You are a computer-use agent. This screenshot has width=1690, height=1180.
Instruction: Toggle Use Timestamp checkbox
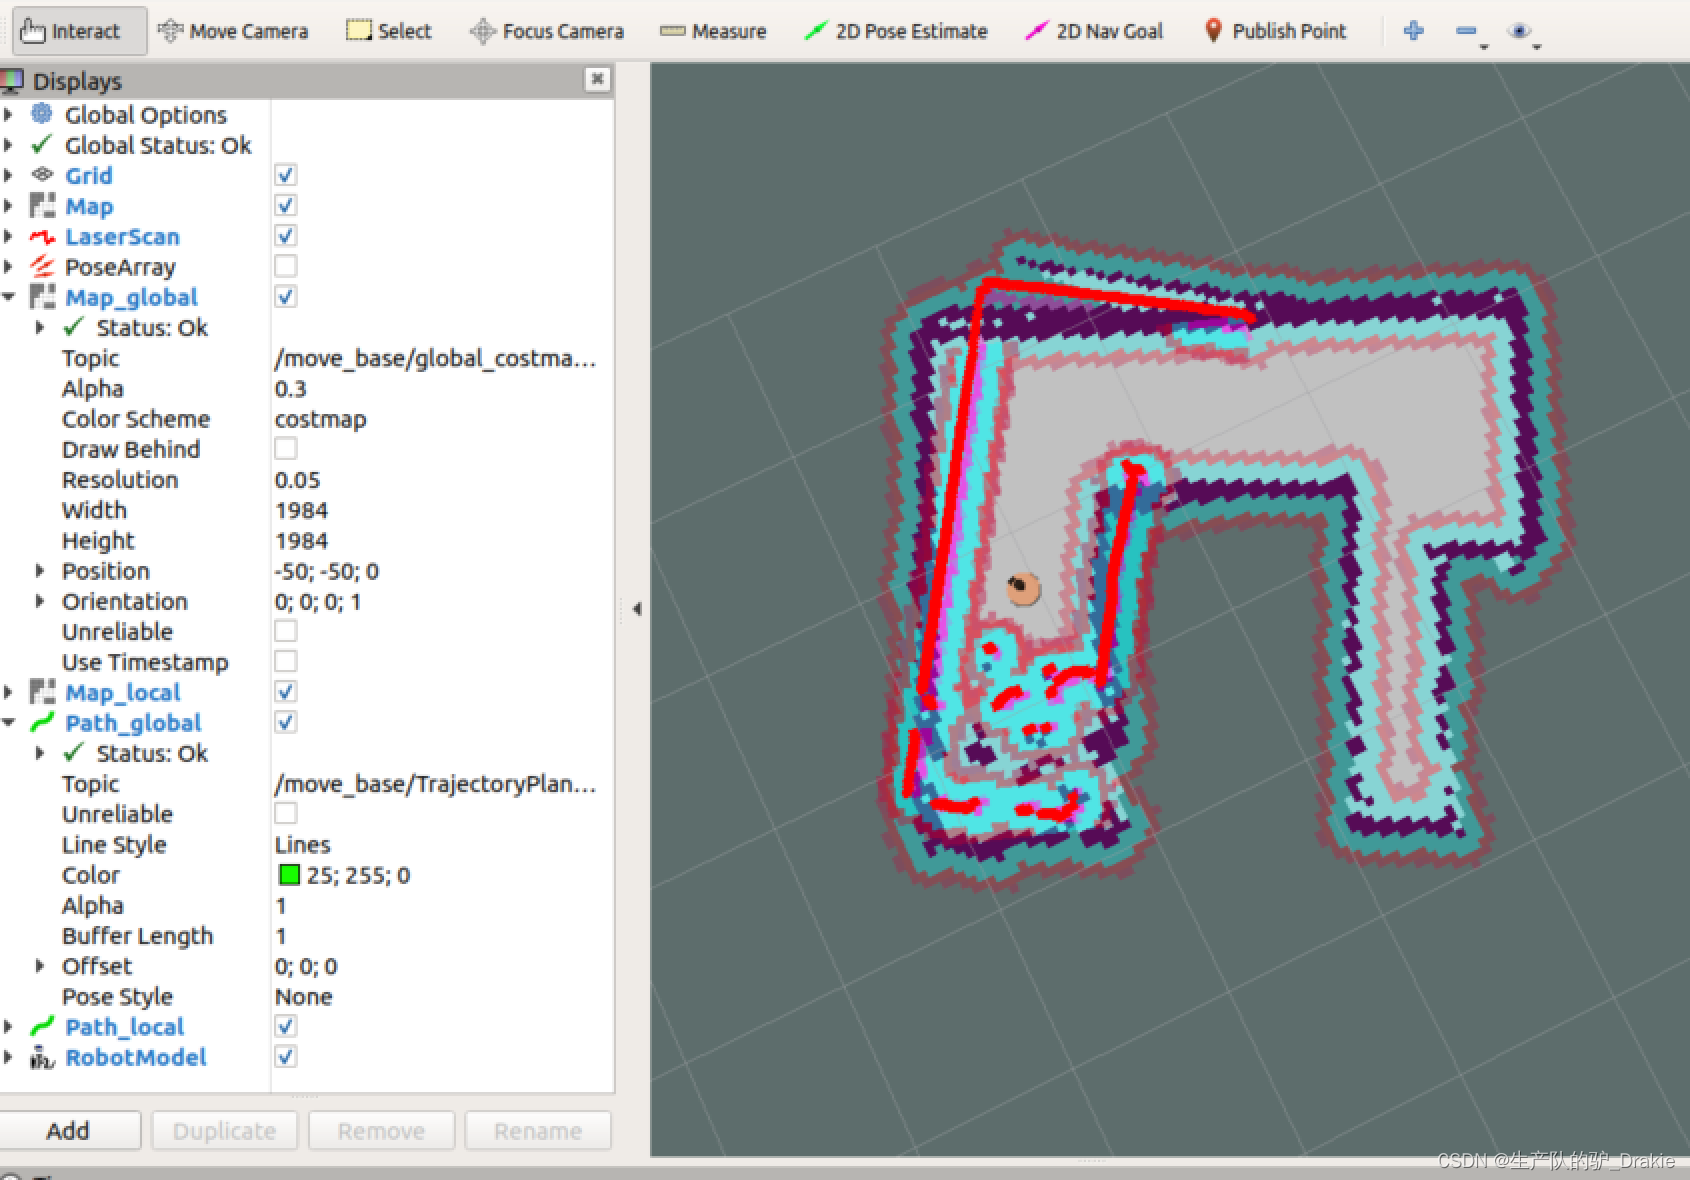coord(285,661)
